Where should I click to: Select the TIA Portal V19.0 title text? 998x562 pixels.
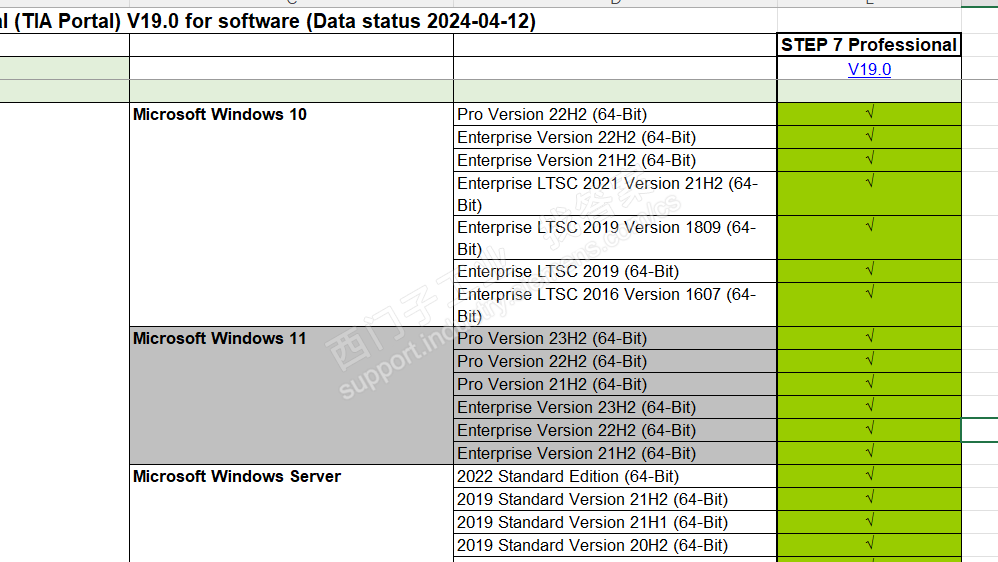point(268,22)
